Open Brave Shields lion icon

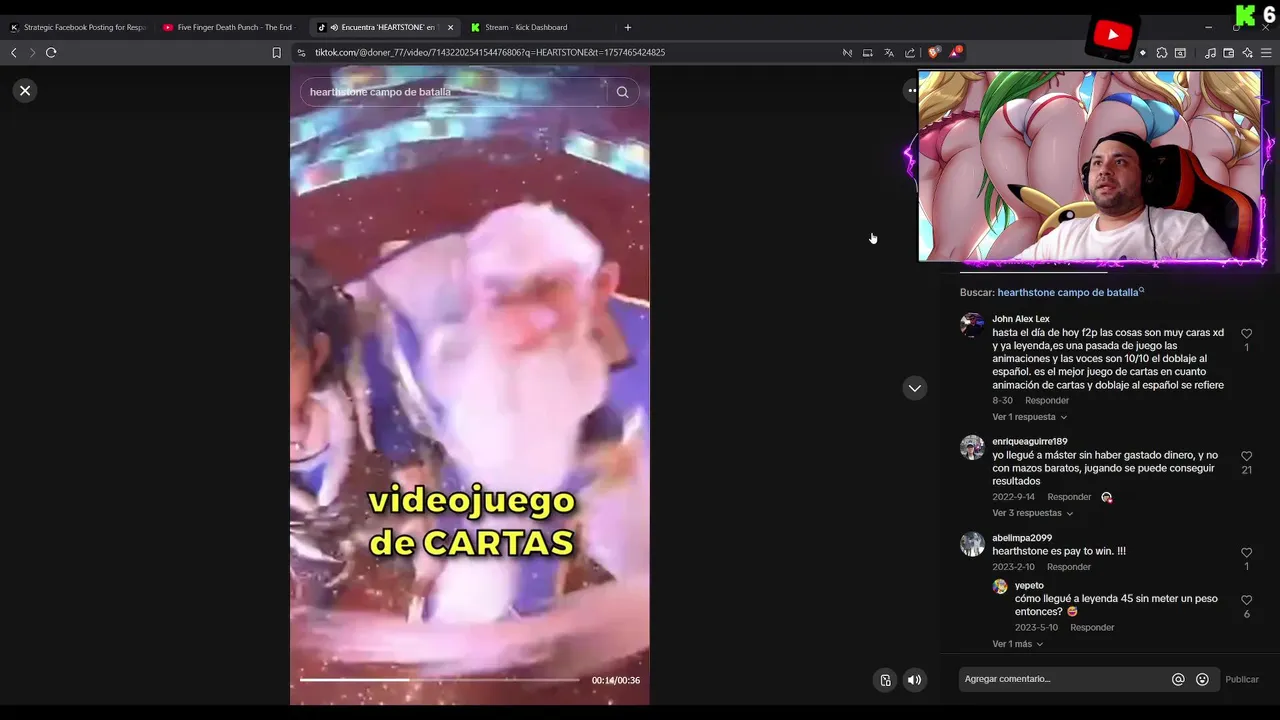(x=934, y=52)
